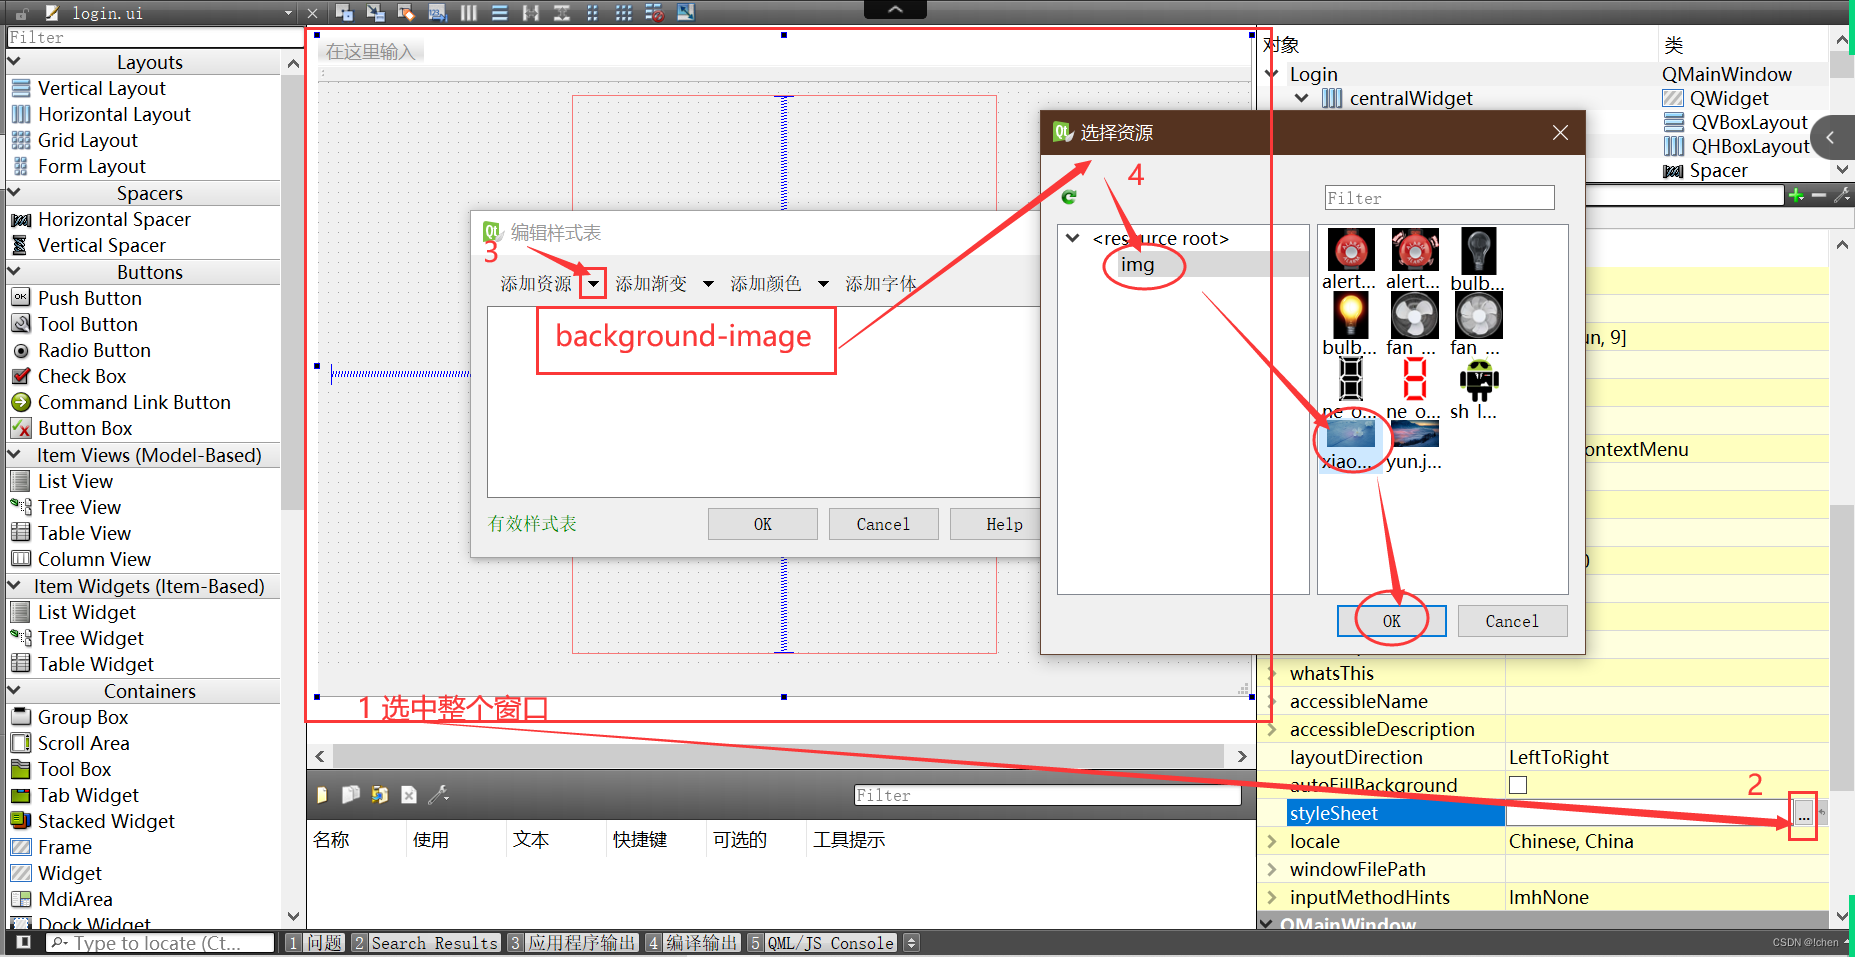
Task: Toggle the autoFillBackground checkbox
Action: click(x=1518, y=785)
